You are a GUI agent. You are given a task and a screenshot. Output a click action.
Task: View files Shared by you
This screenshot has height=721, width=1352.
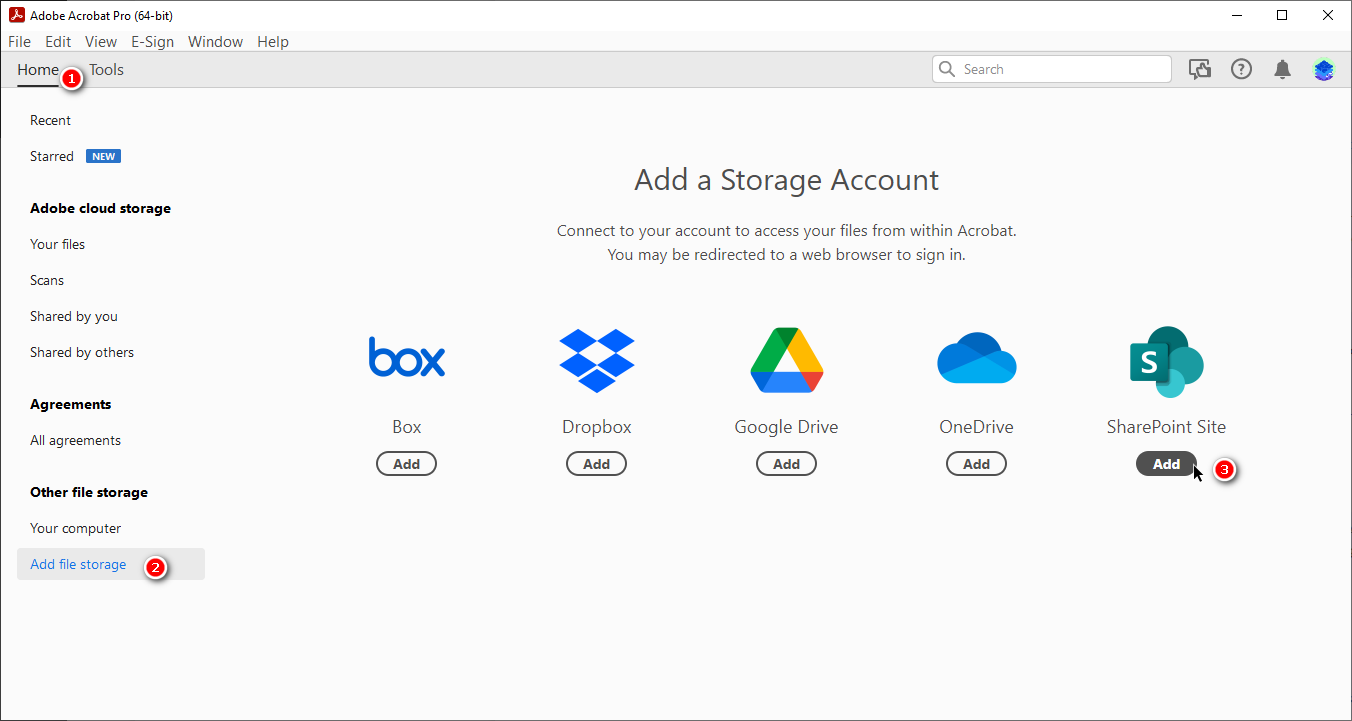pyautogui.click(x=74, y=316)
